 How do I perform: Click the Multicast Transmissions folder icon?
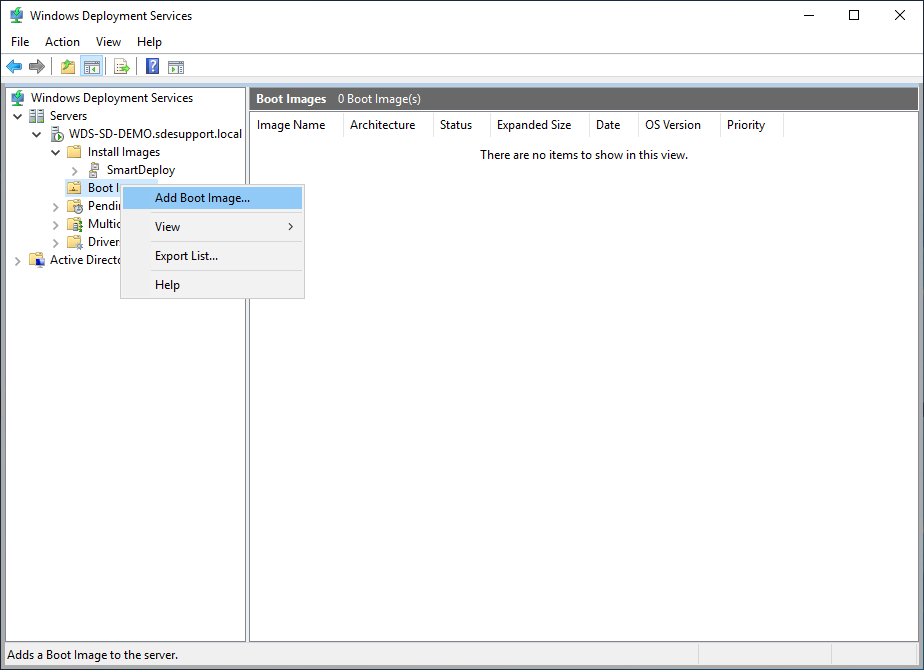coord(75,224)
